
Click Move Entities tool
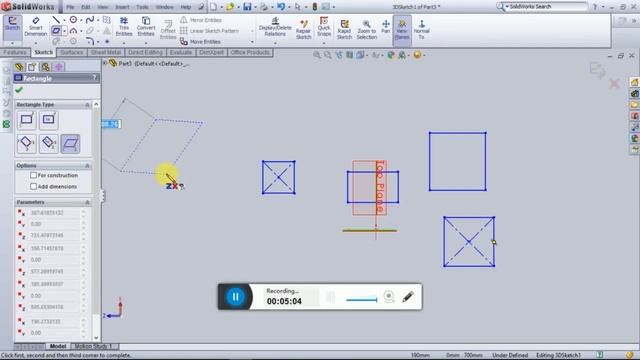click(x=200, y=42)
